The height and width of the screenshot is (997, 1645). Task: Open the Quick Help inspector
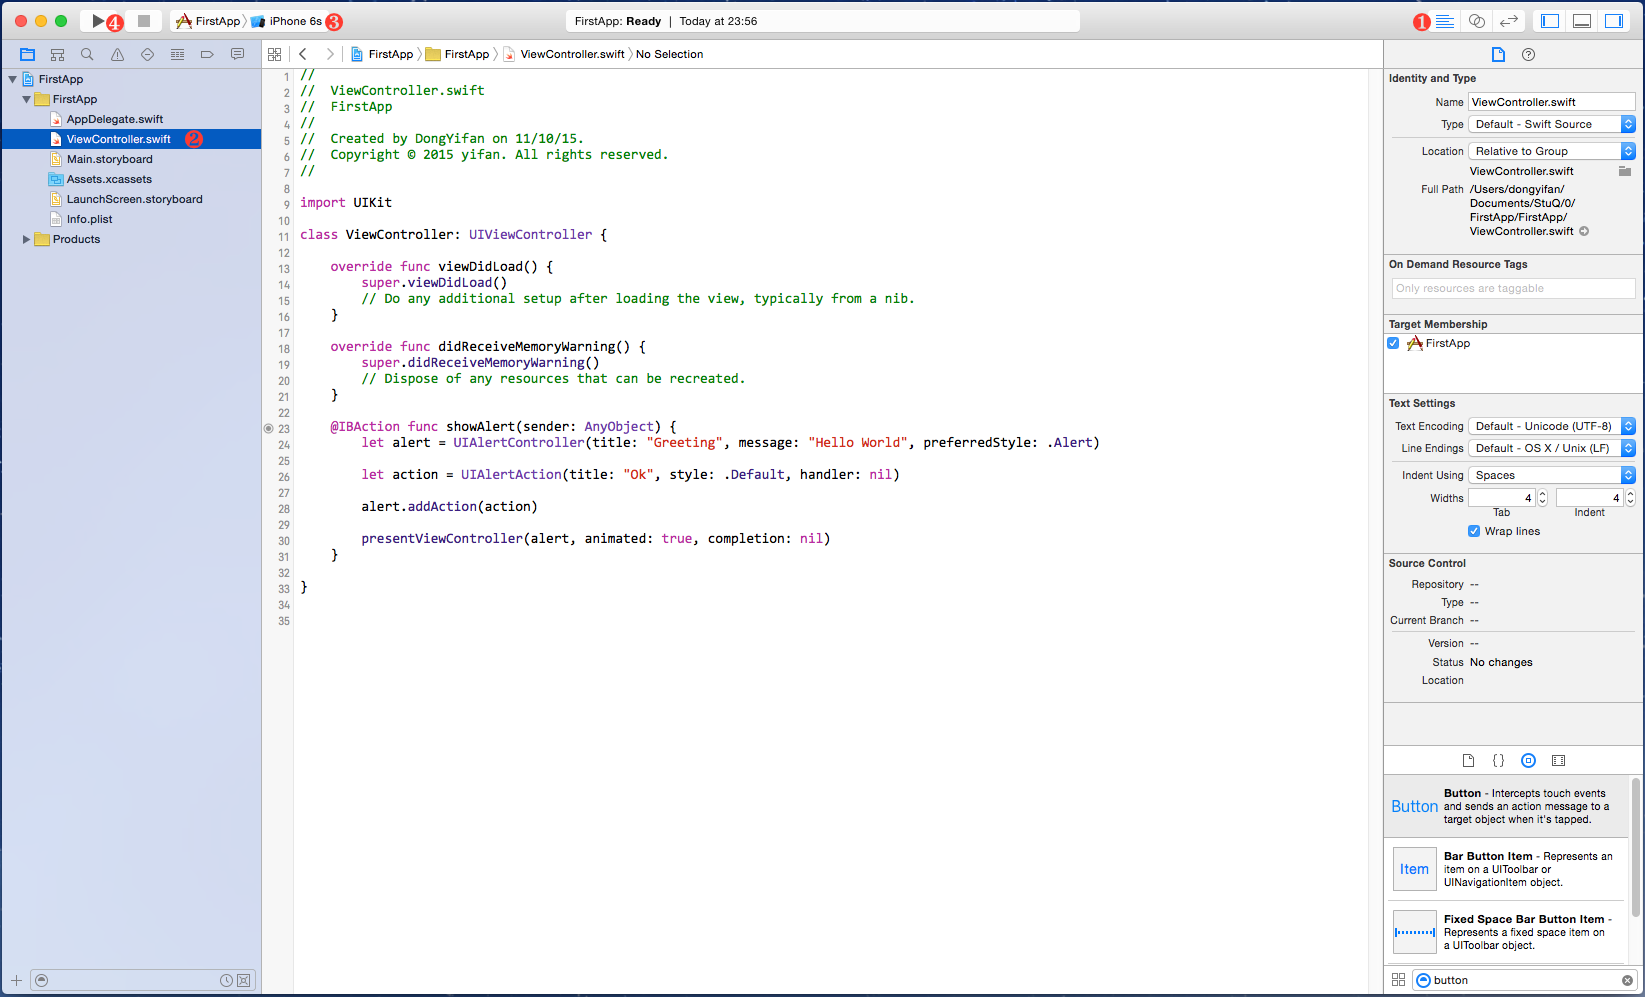click(x=1528, y=55)
